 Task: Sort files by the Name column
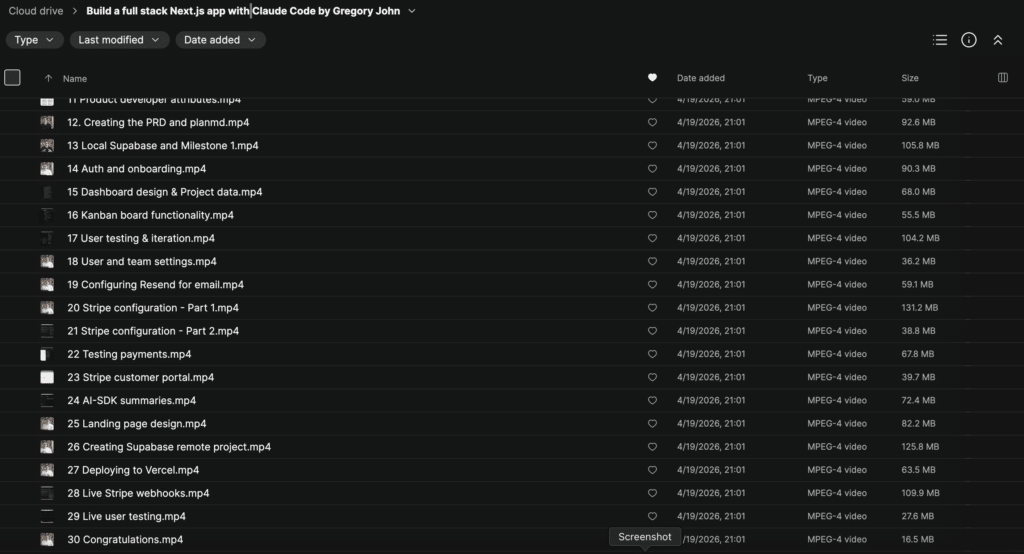click(x=75, y=78)
